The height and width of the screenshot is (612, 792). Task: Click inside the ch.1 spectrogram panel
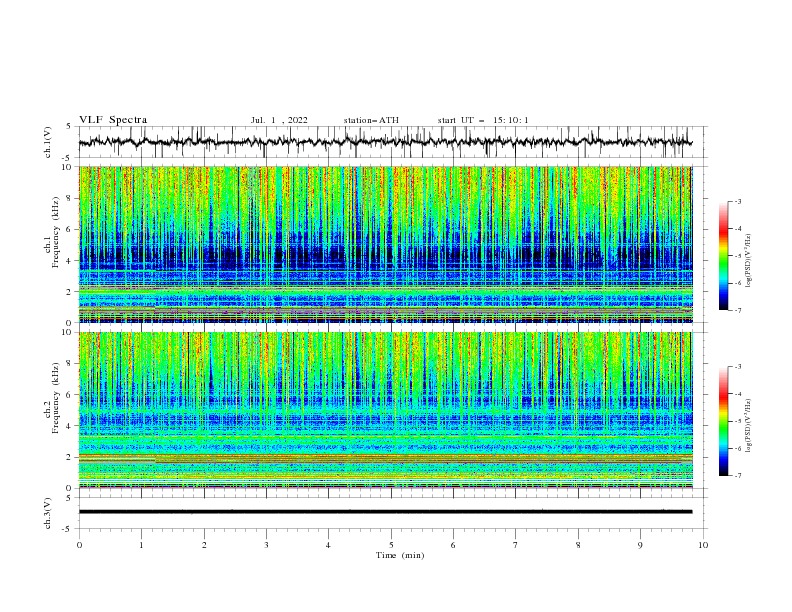point(386,244)
